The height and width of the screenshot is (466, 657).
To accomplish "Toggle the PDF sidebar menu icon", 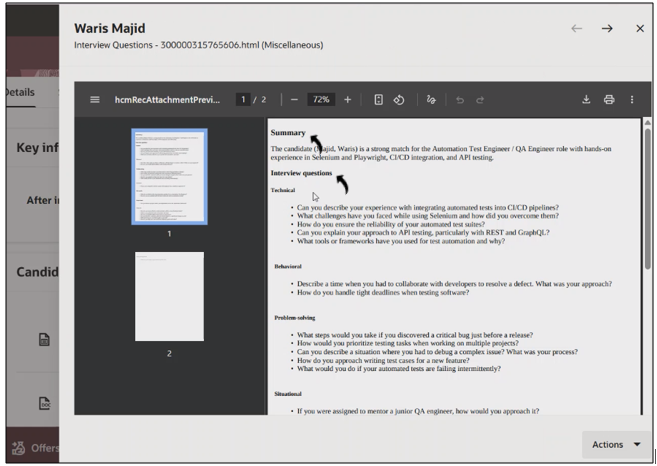I will coord(95,100).
